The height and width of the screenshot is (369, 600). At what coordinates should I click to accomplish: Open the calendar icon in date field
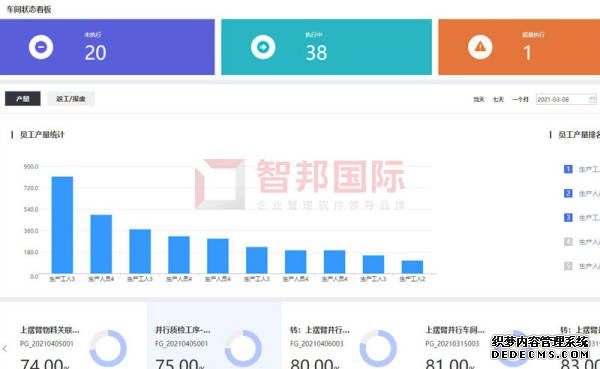point(592,100)
